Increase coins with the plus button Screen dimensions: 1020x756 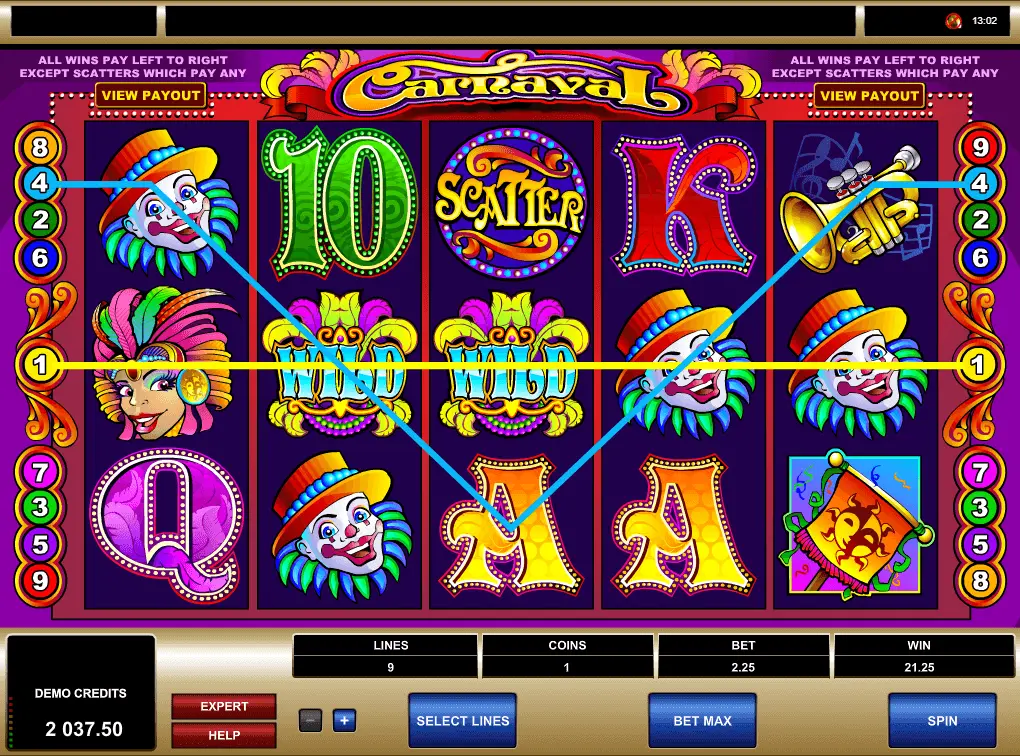pyautogui.click(x=344, y=720)
